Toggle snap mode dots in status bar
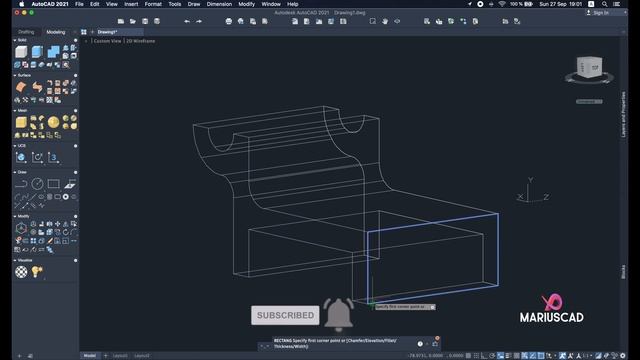 (x=476, y=356)
